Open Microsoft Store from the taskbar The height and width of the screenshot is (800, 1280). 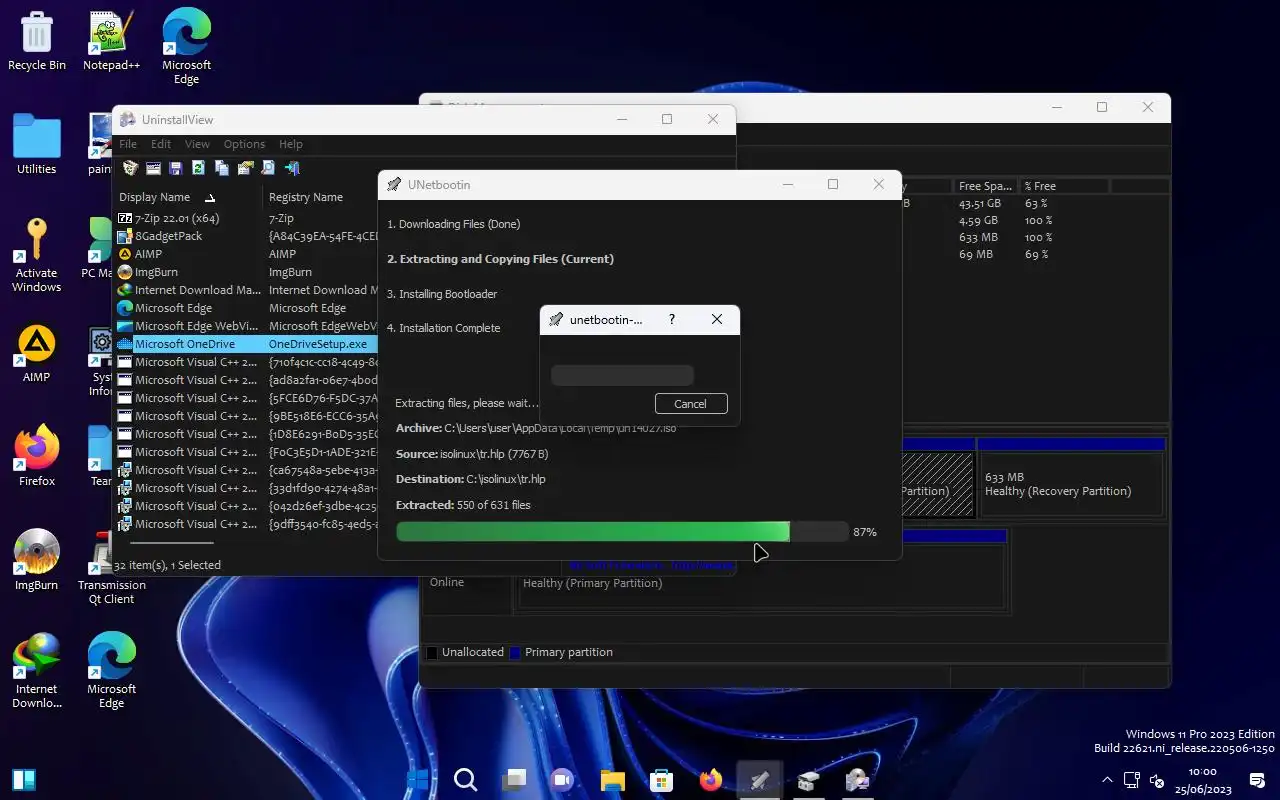tap(661, 780)
